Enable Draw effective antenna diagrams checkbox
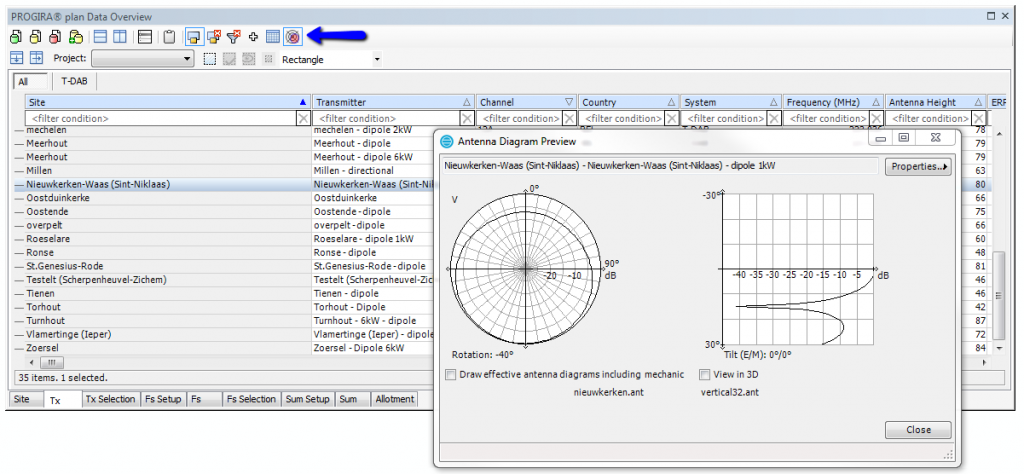The image size is (1024, 474). [451, 375]
